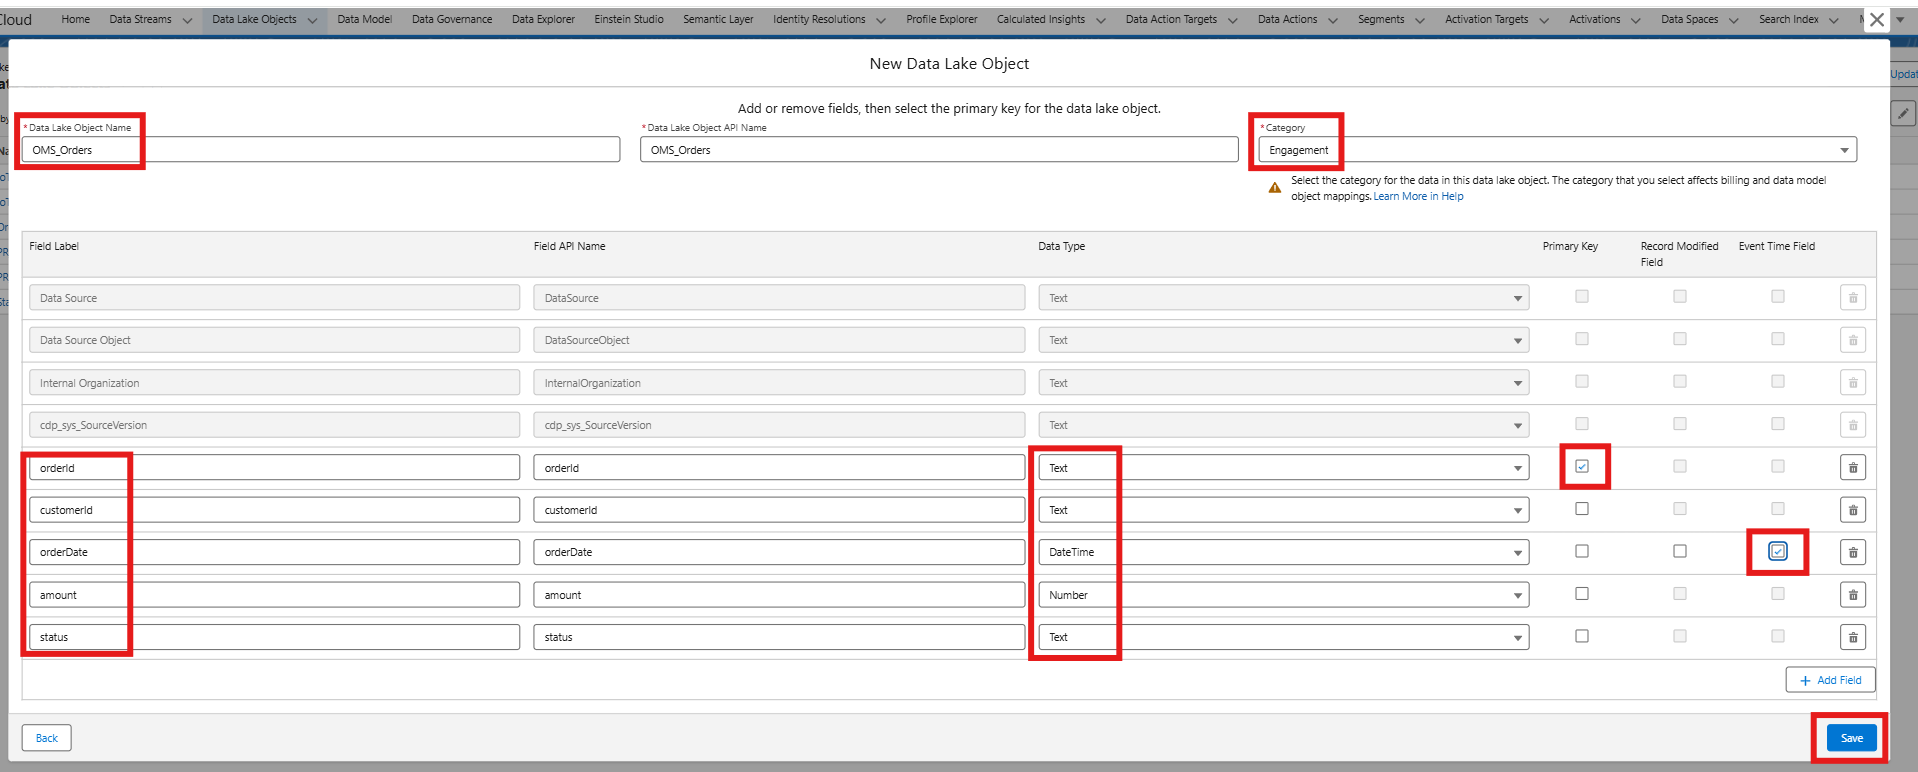Open Data Type dropdown for amount
This screenshot has width=1918, height=772.
pos(1283,595)
